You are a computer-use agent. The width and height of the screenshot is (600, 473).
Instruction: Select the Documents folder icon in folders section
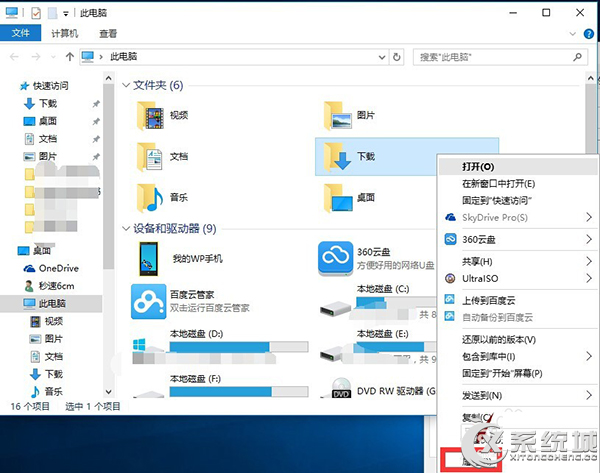(150, 157)
